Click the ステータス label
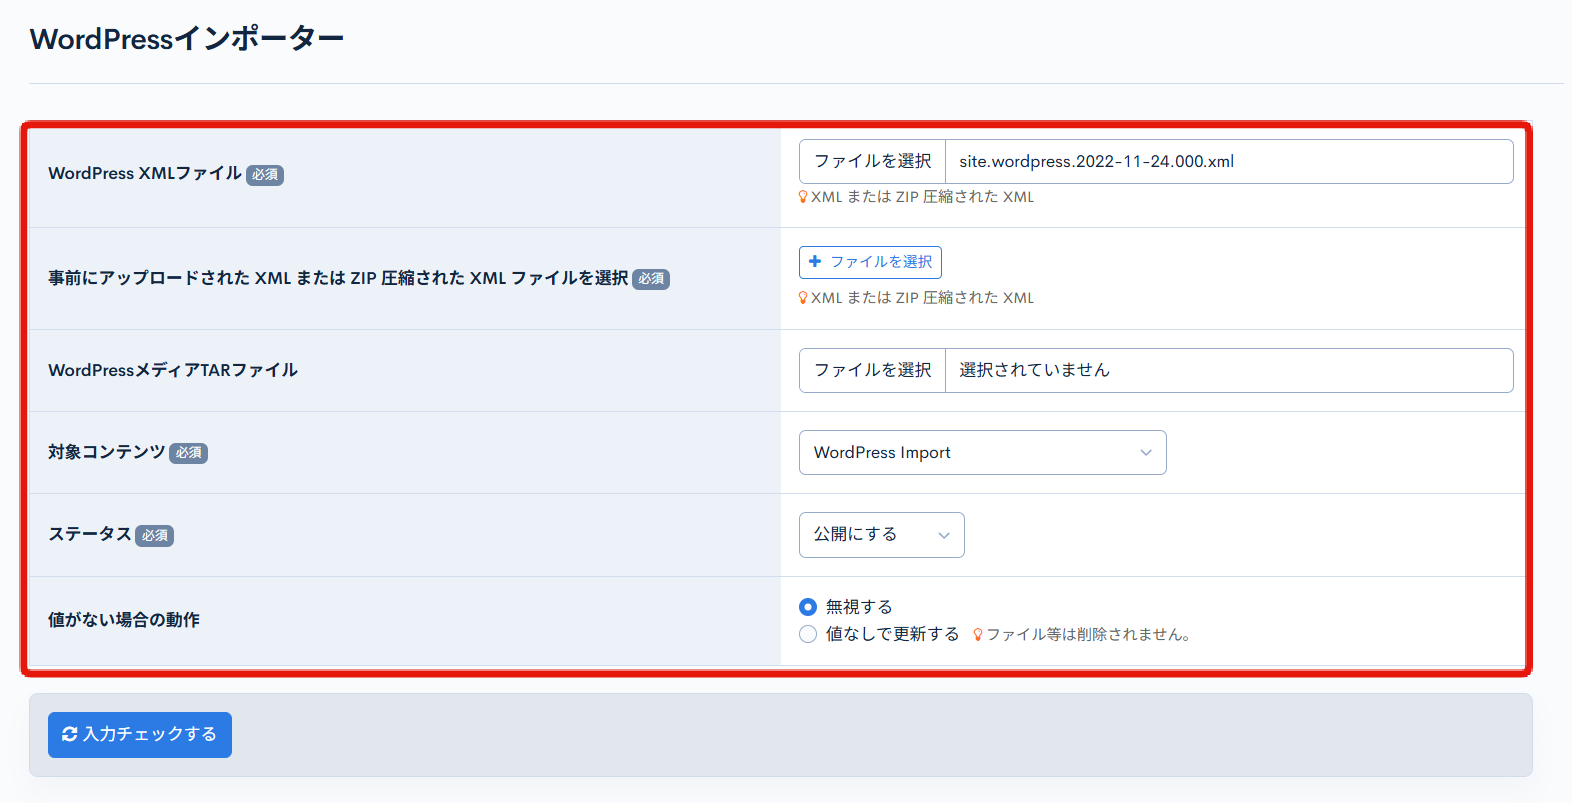Image resolution: width=1572 pixels, height=803 pixels. [x=90, y=534]
